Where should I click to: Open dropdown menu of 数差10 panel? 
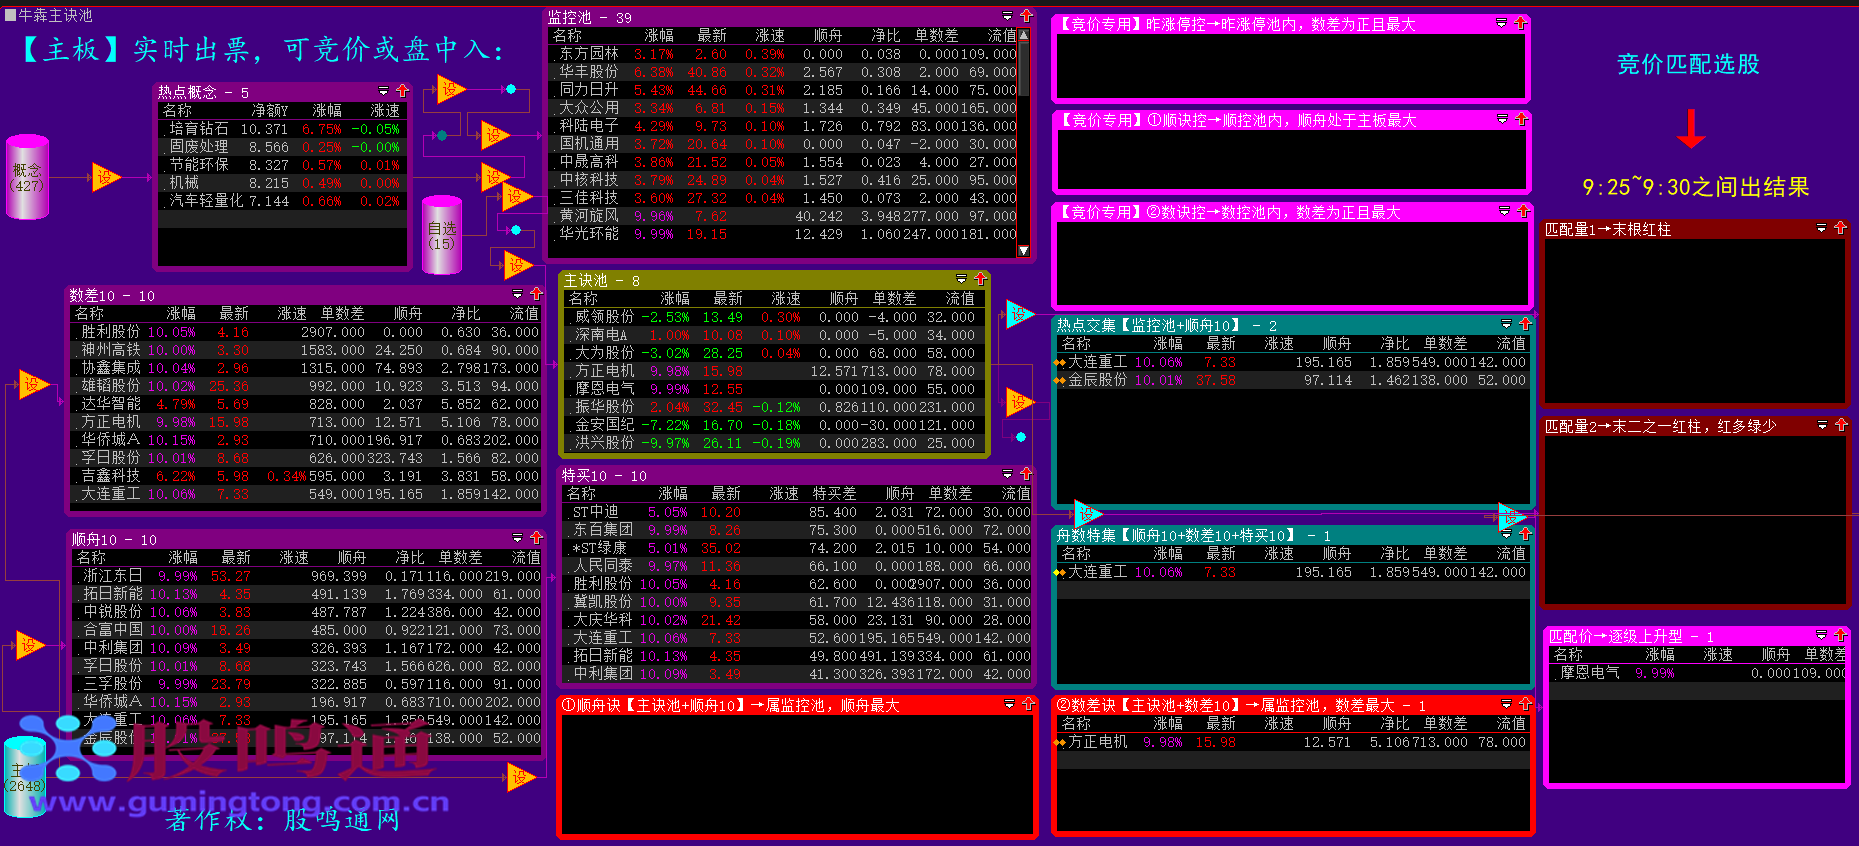click(x=517, y=294)
